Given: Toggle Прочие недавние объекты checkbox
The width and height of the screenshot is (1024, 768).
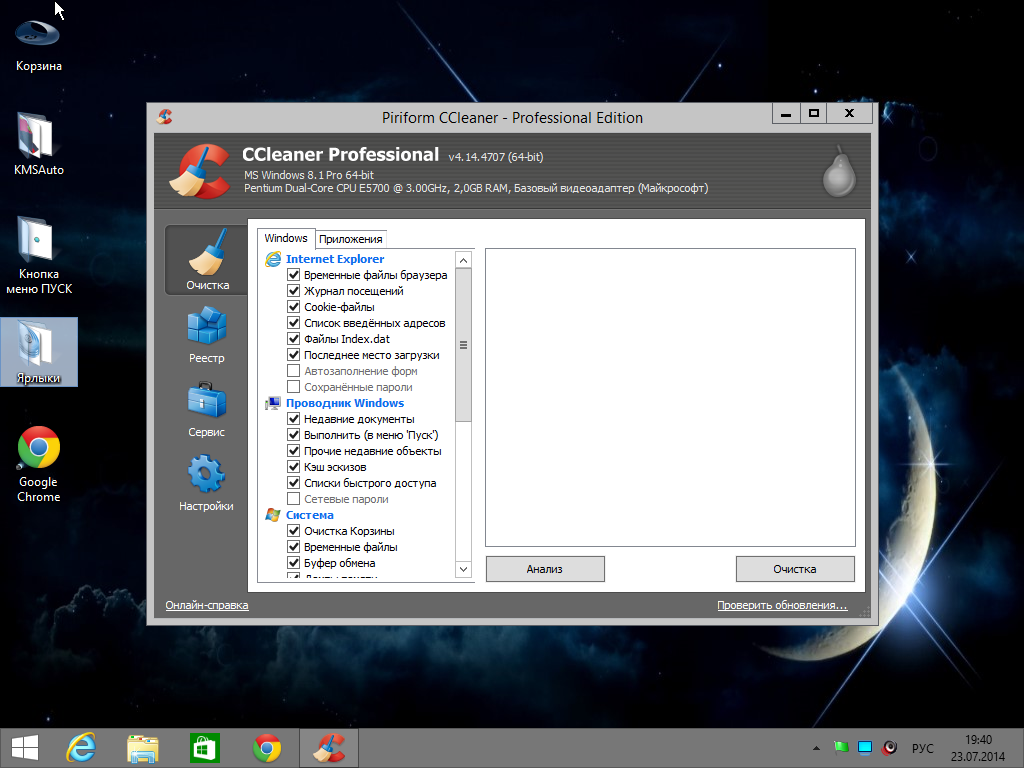Looking at the screenshot, I should [294, 451].
